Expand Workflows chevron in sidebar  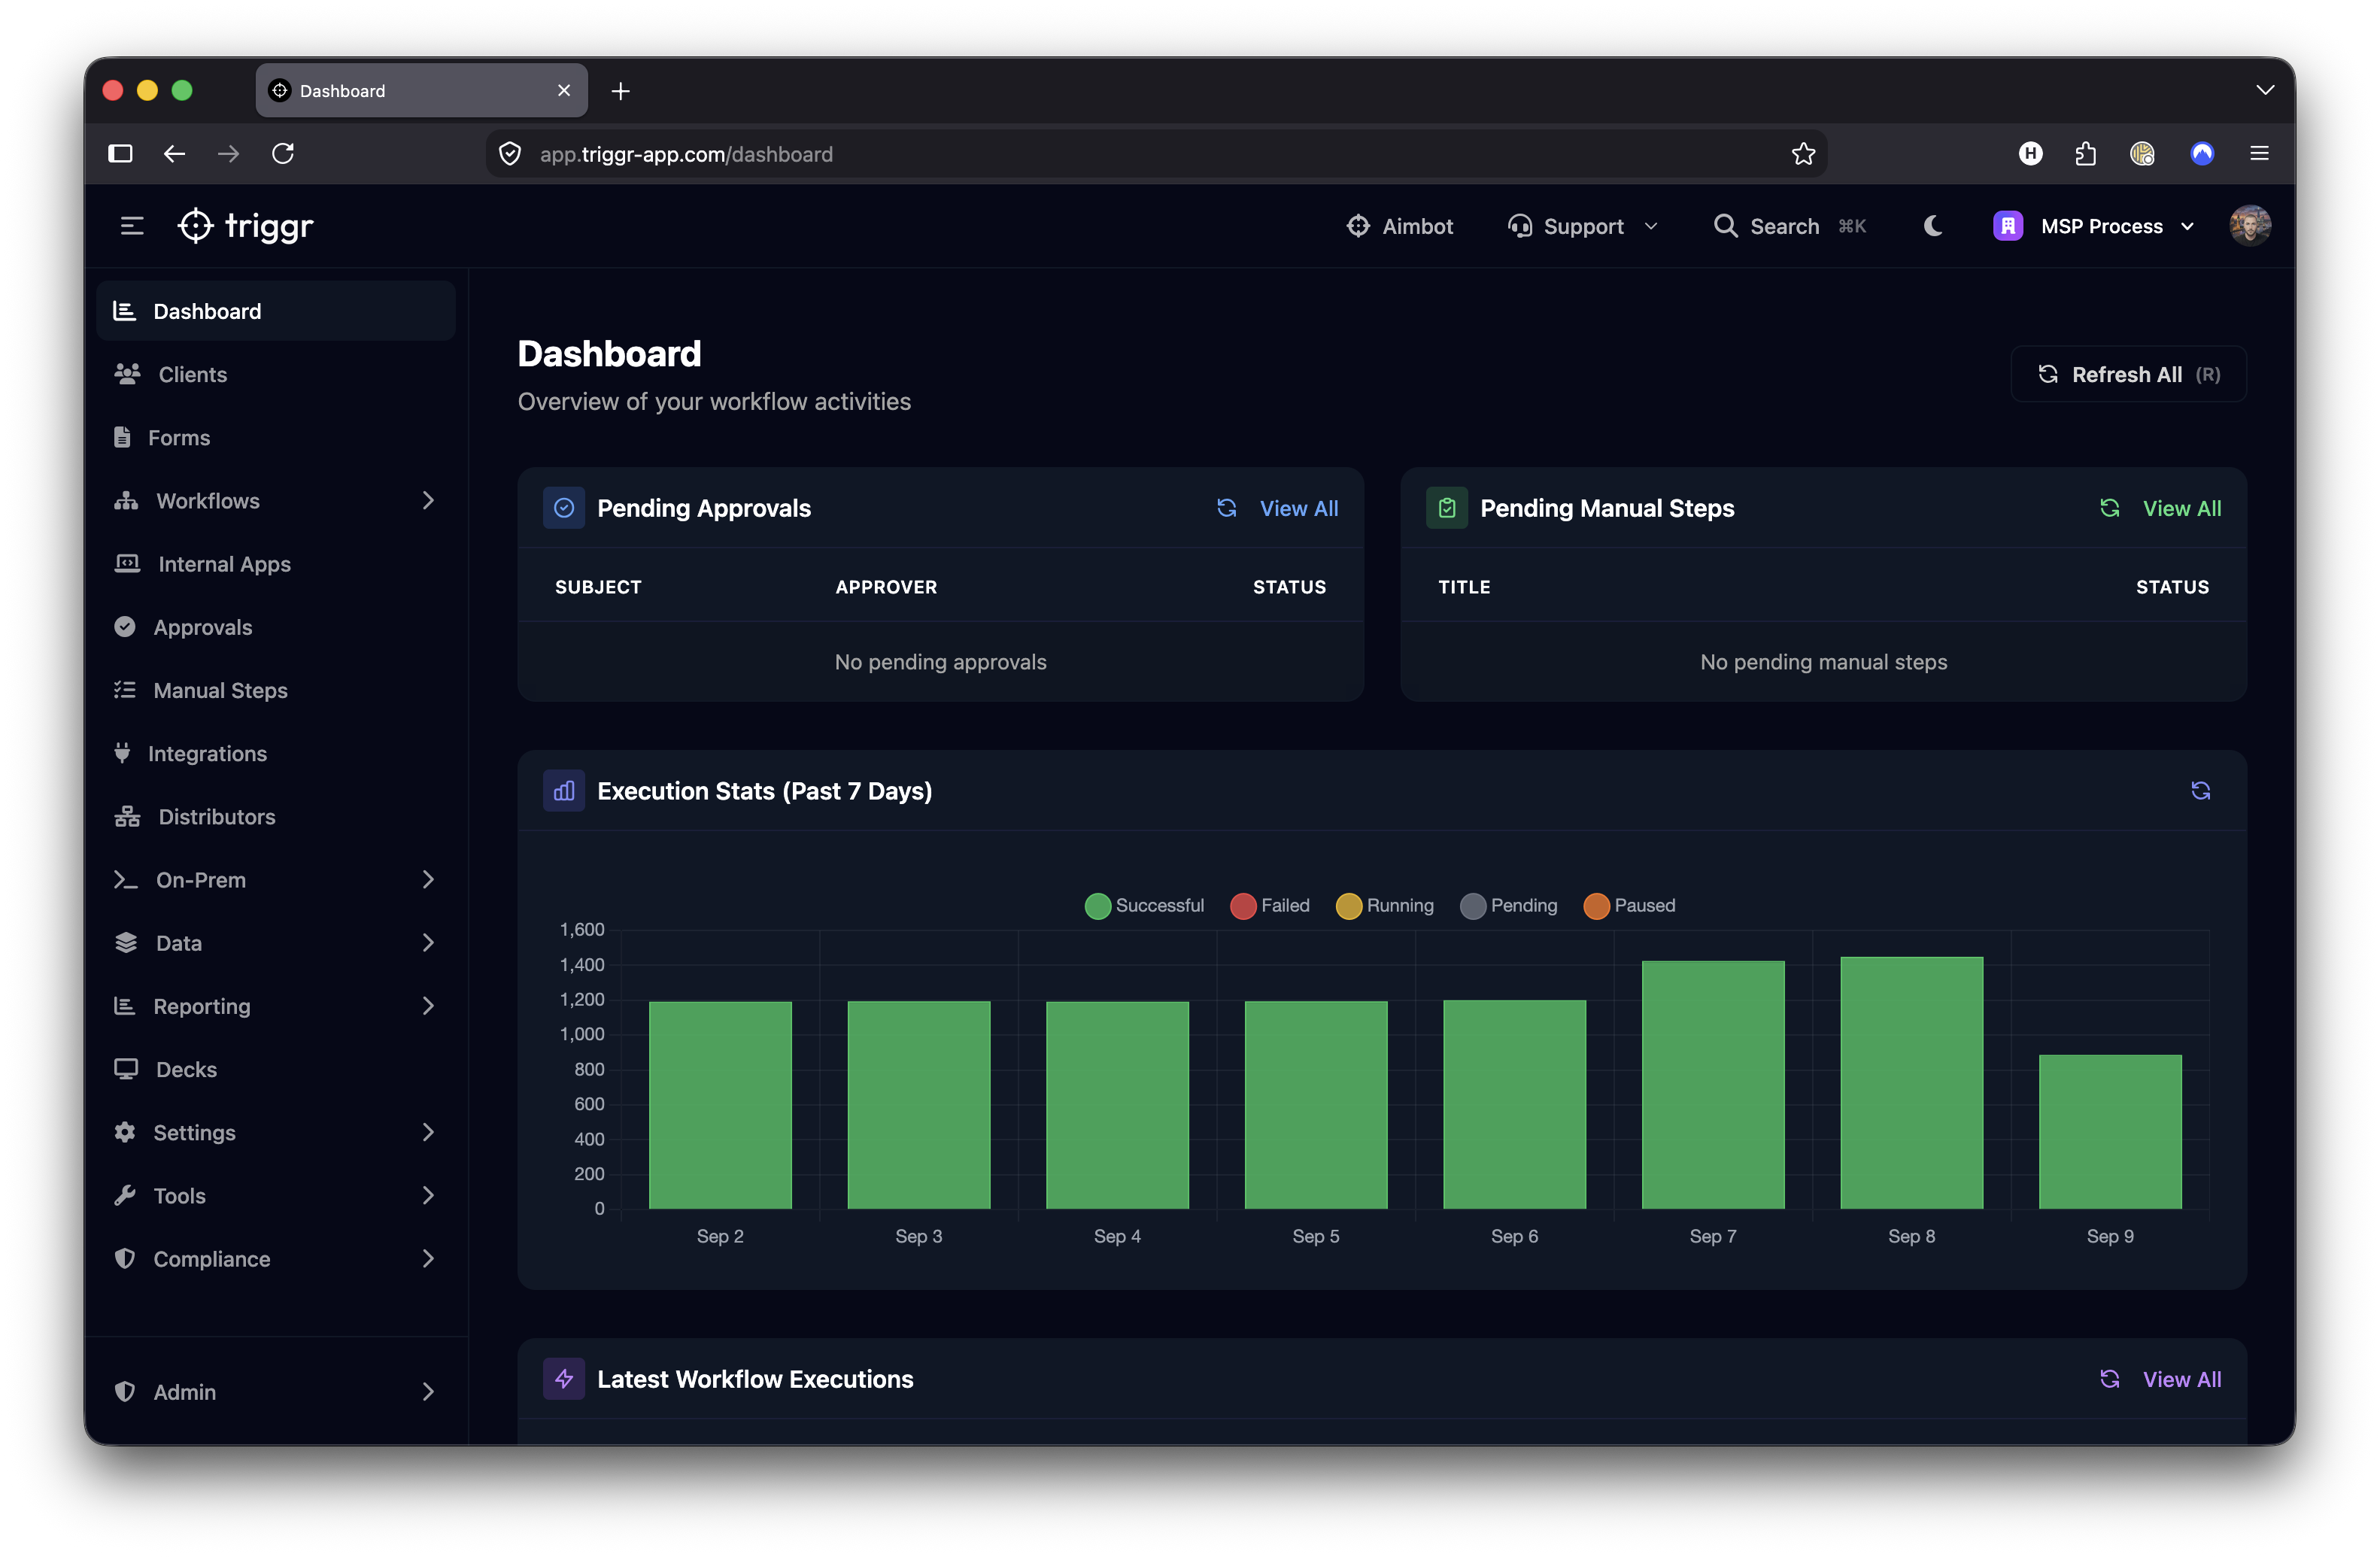[x=428, y=500]
